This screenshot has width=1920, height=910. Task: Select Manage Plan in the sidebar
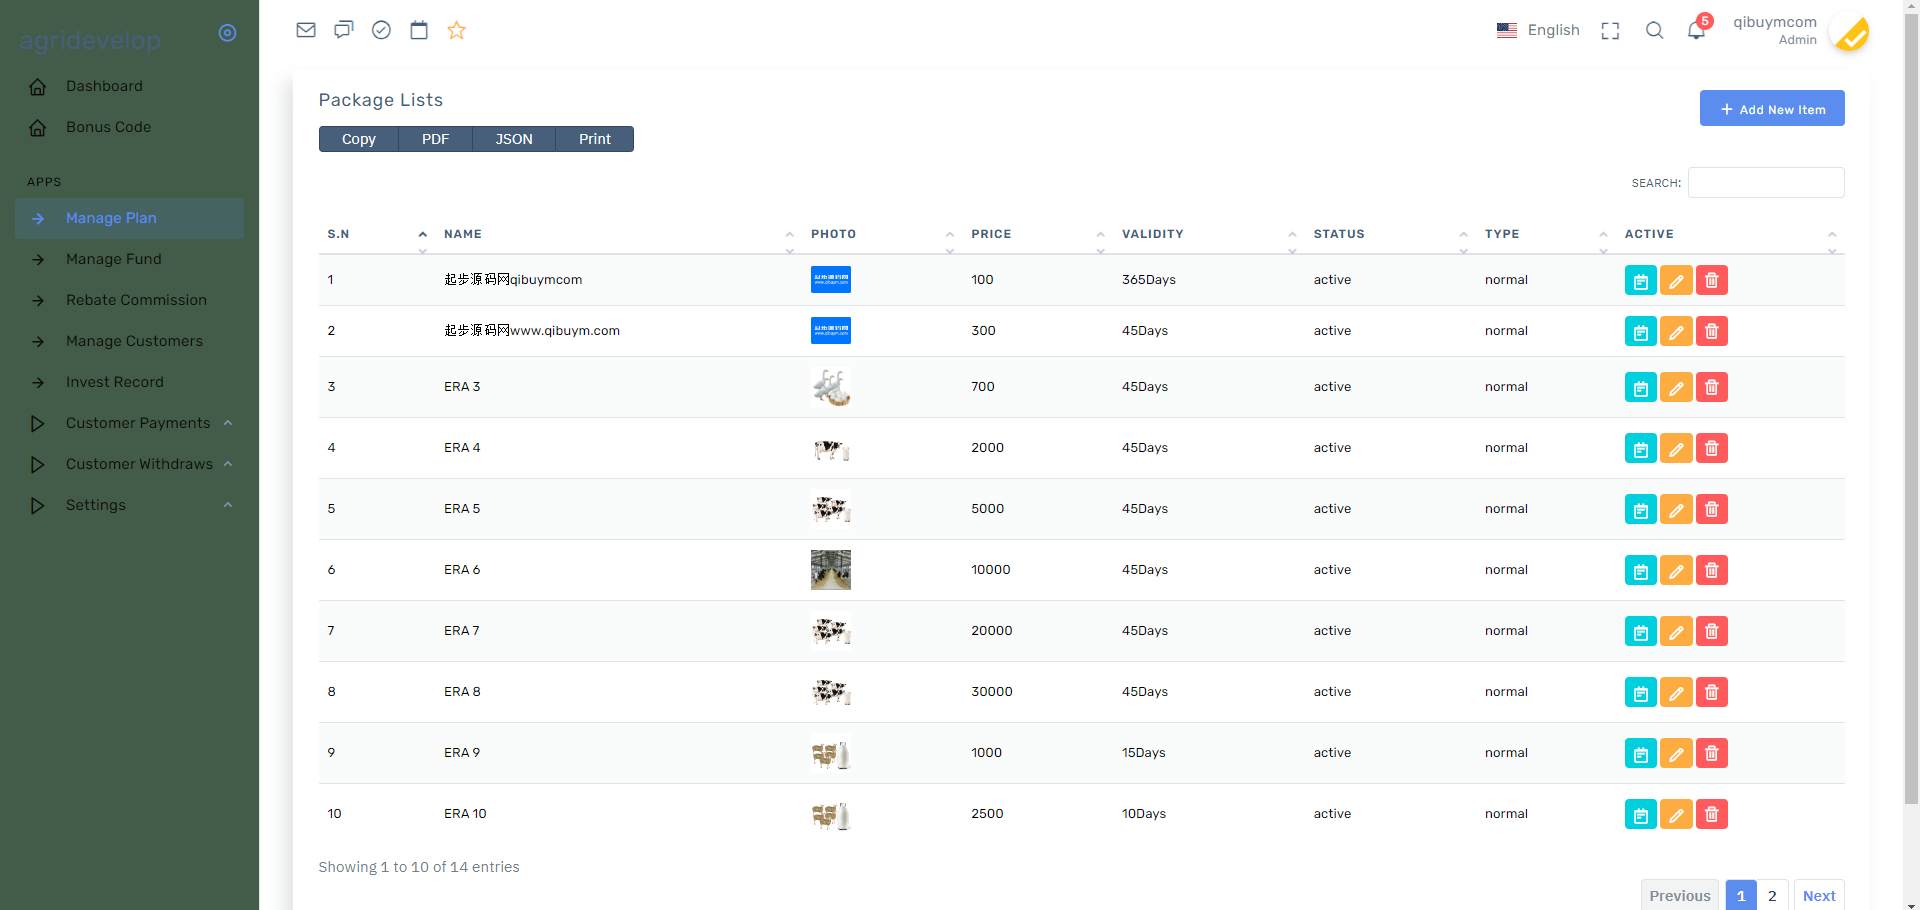pos(130,218)
